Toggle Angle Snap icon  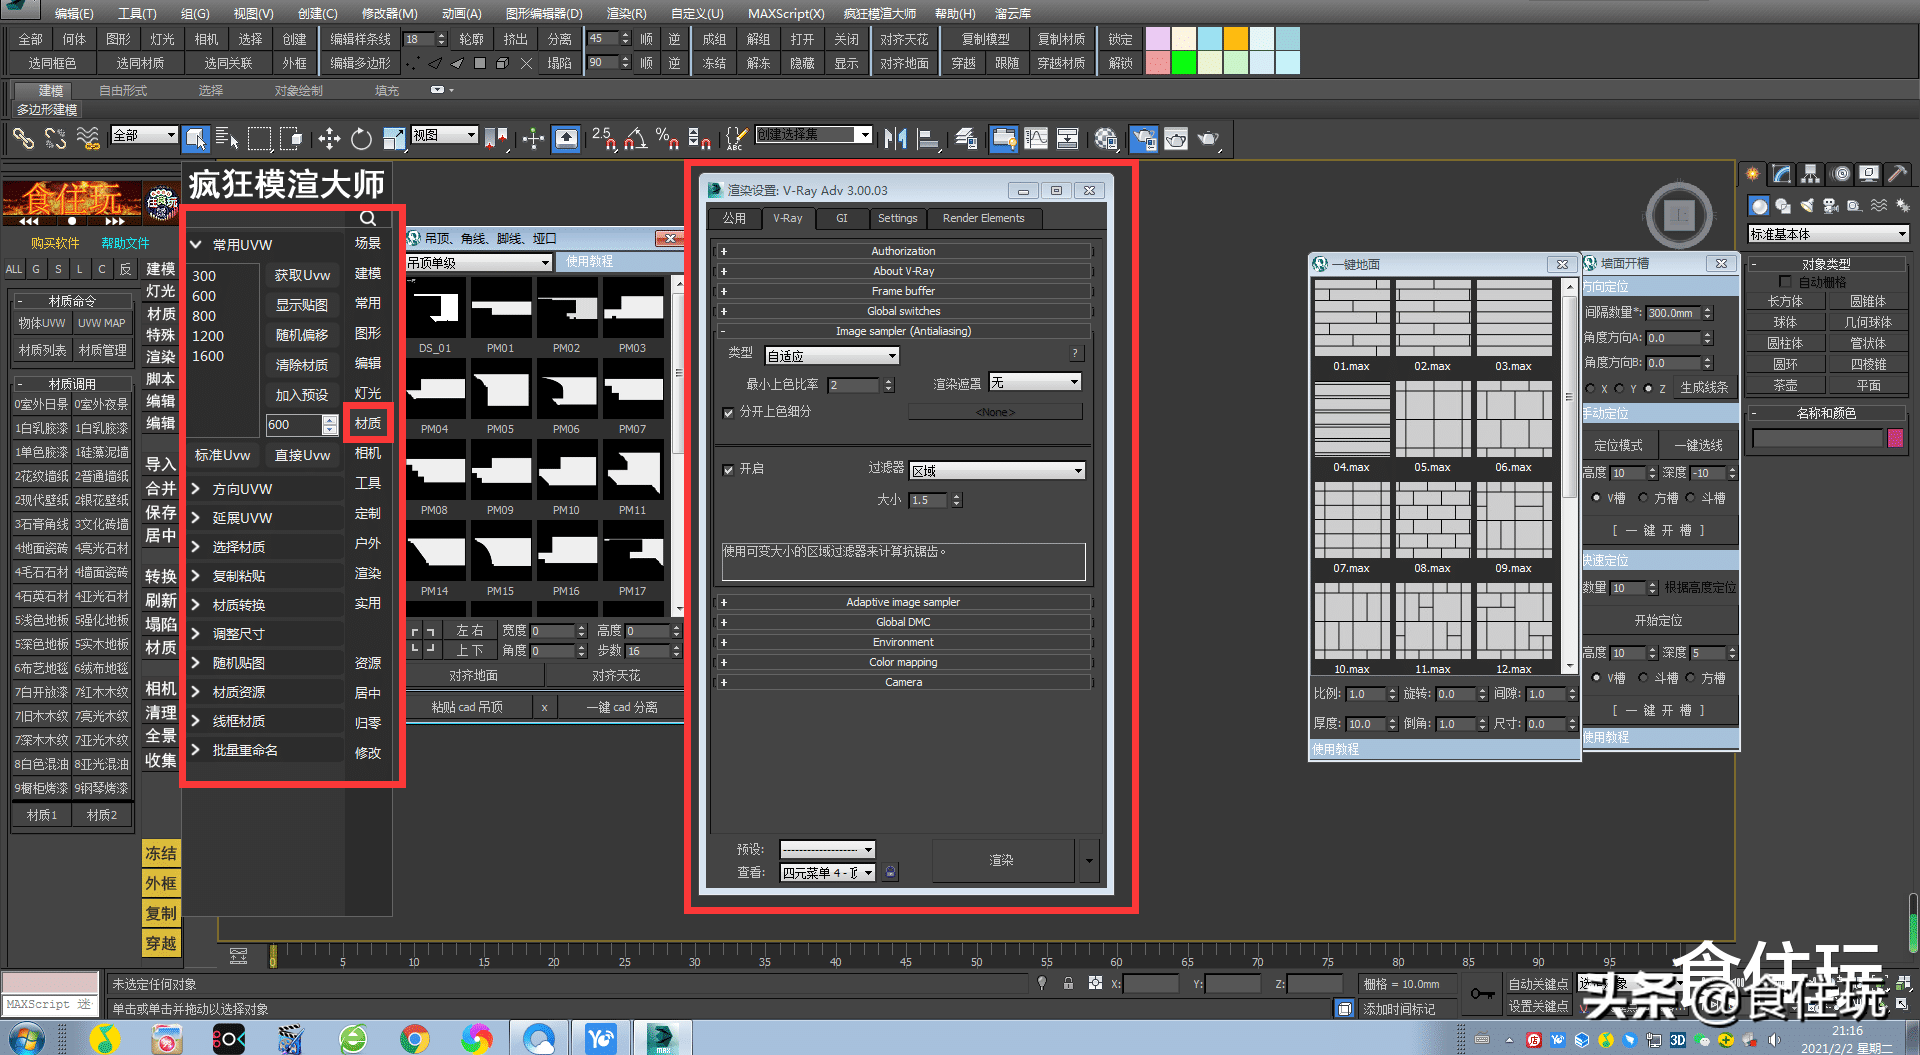(x=636, y=138)
